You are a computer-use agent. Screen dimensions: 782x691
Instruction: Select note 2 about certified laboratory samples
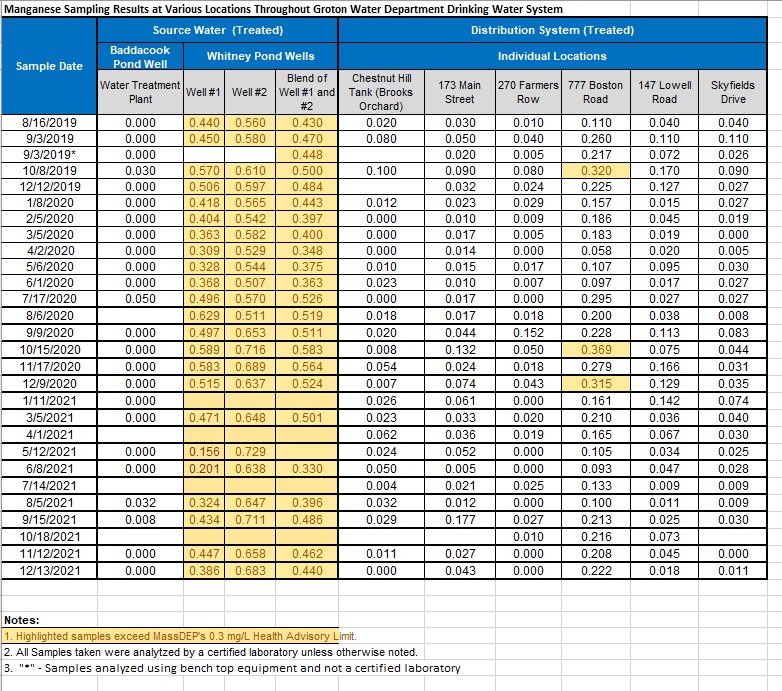[210, 652]
